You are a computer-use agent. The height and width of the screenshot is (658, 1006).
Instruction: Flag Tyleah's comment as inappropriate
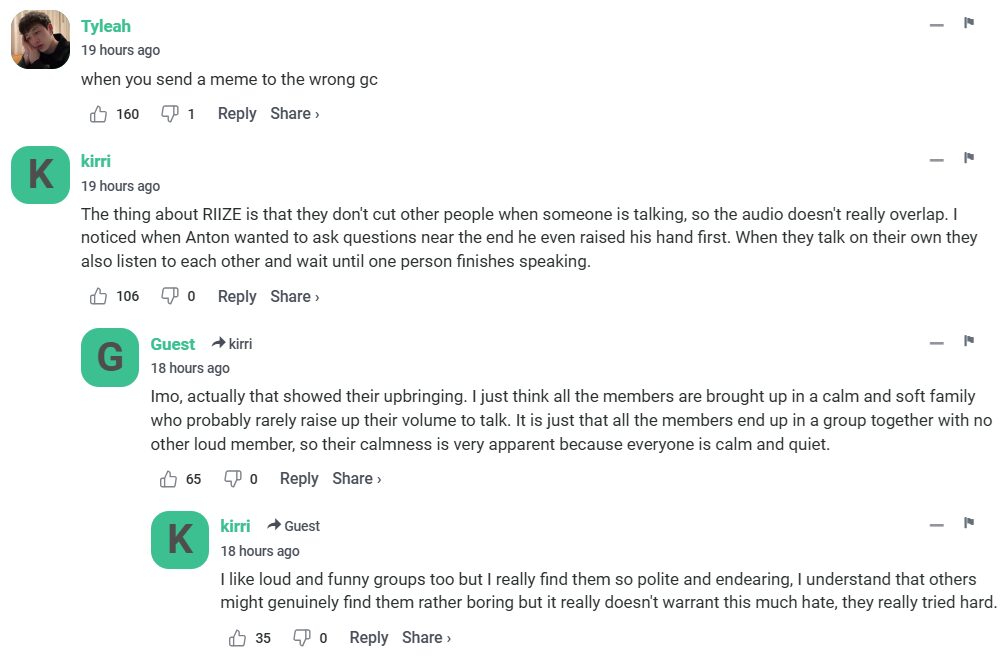coord(969,23)
